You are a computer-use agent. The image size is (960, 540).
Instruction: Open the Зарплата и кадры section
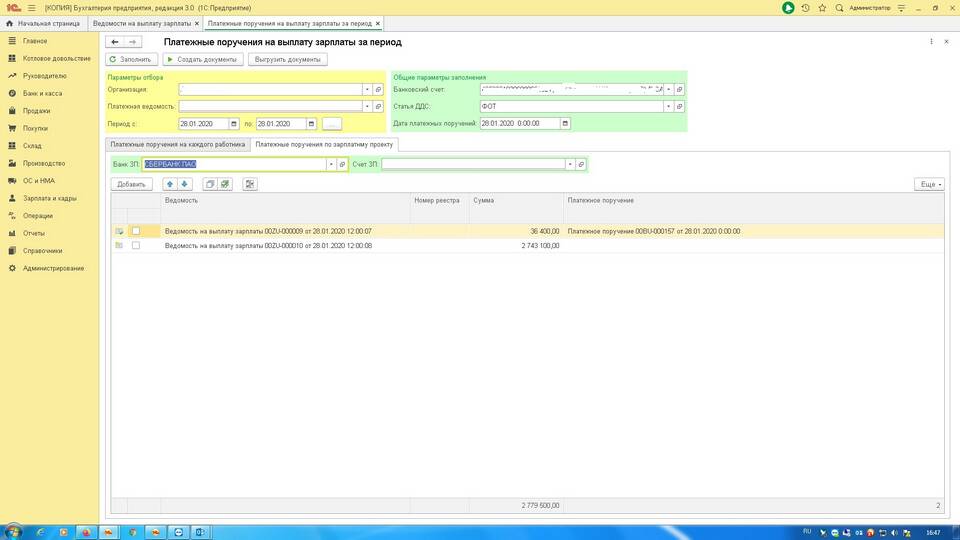point(50,198)
